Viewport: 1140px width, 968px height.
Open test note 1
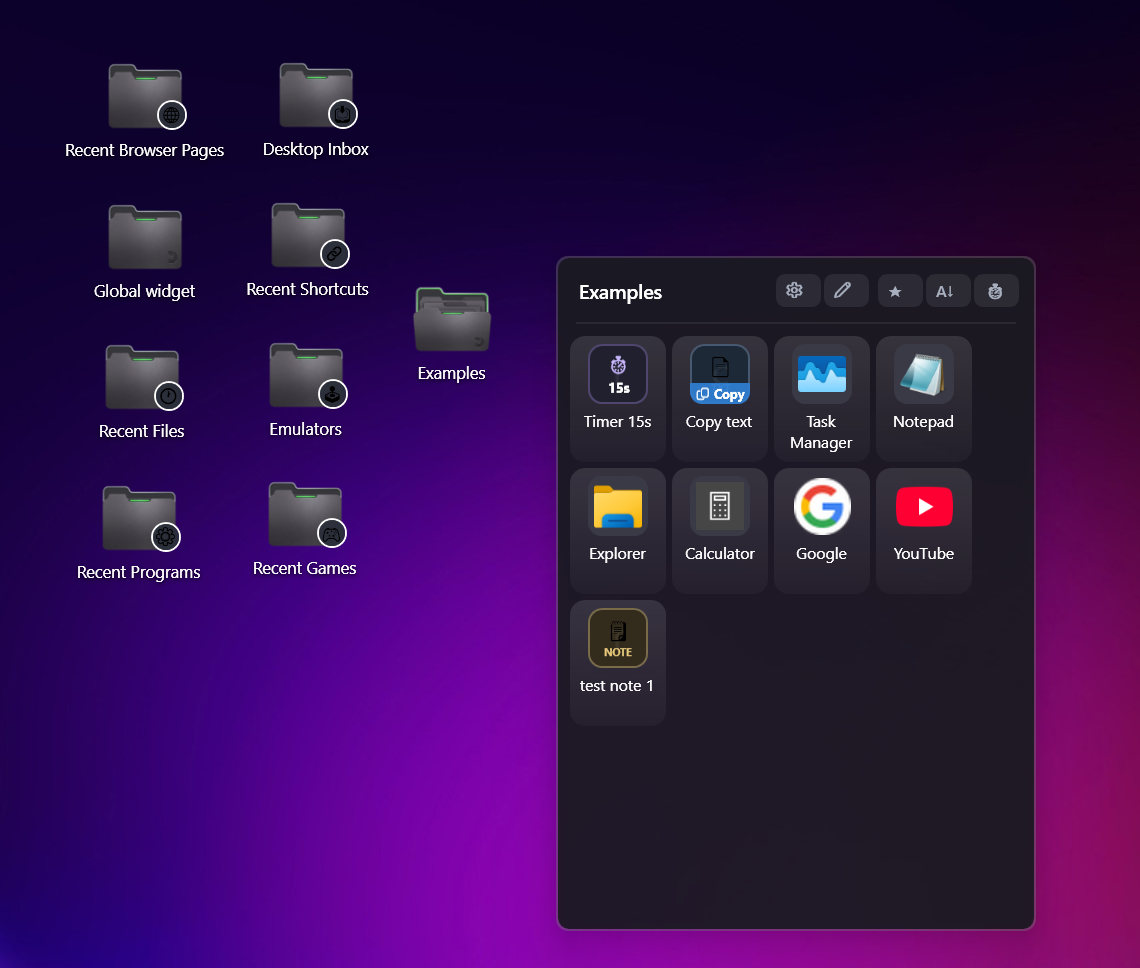[x=618, y=663]
